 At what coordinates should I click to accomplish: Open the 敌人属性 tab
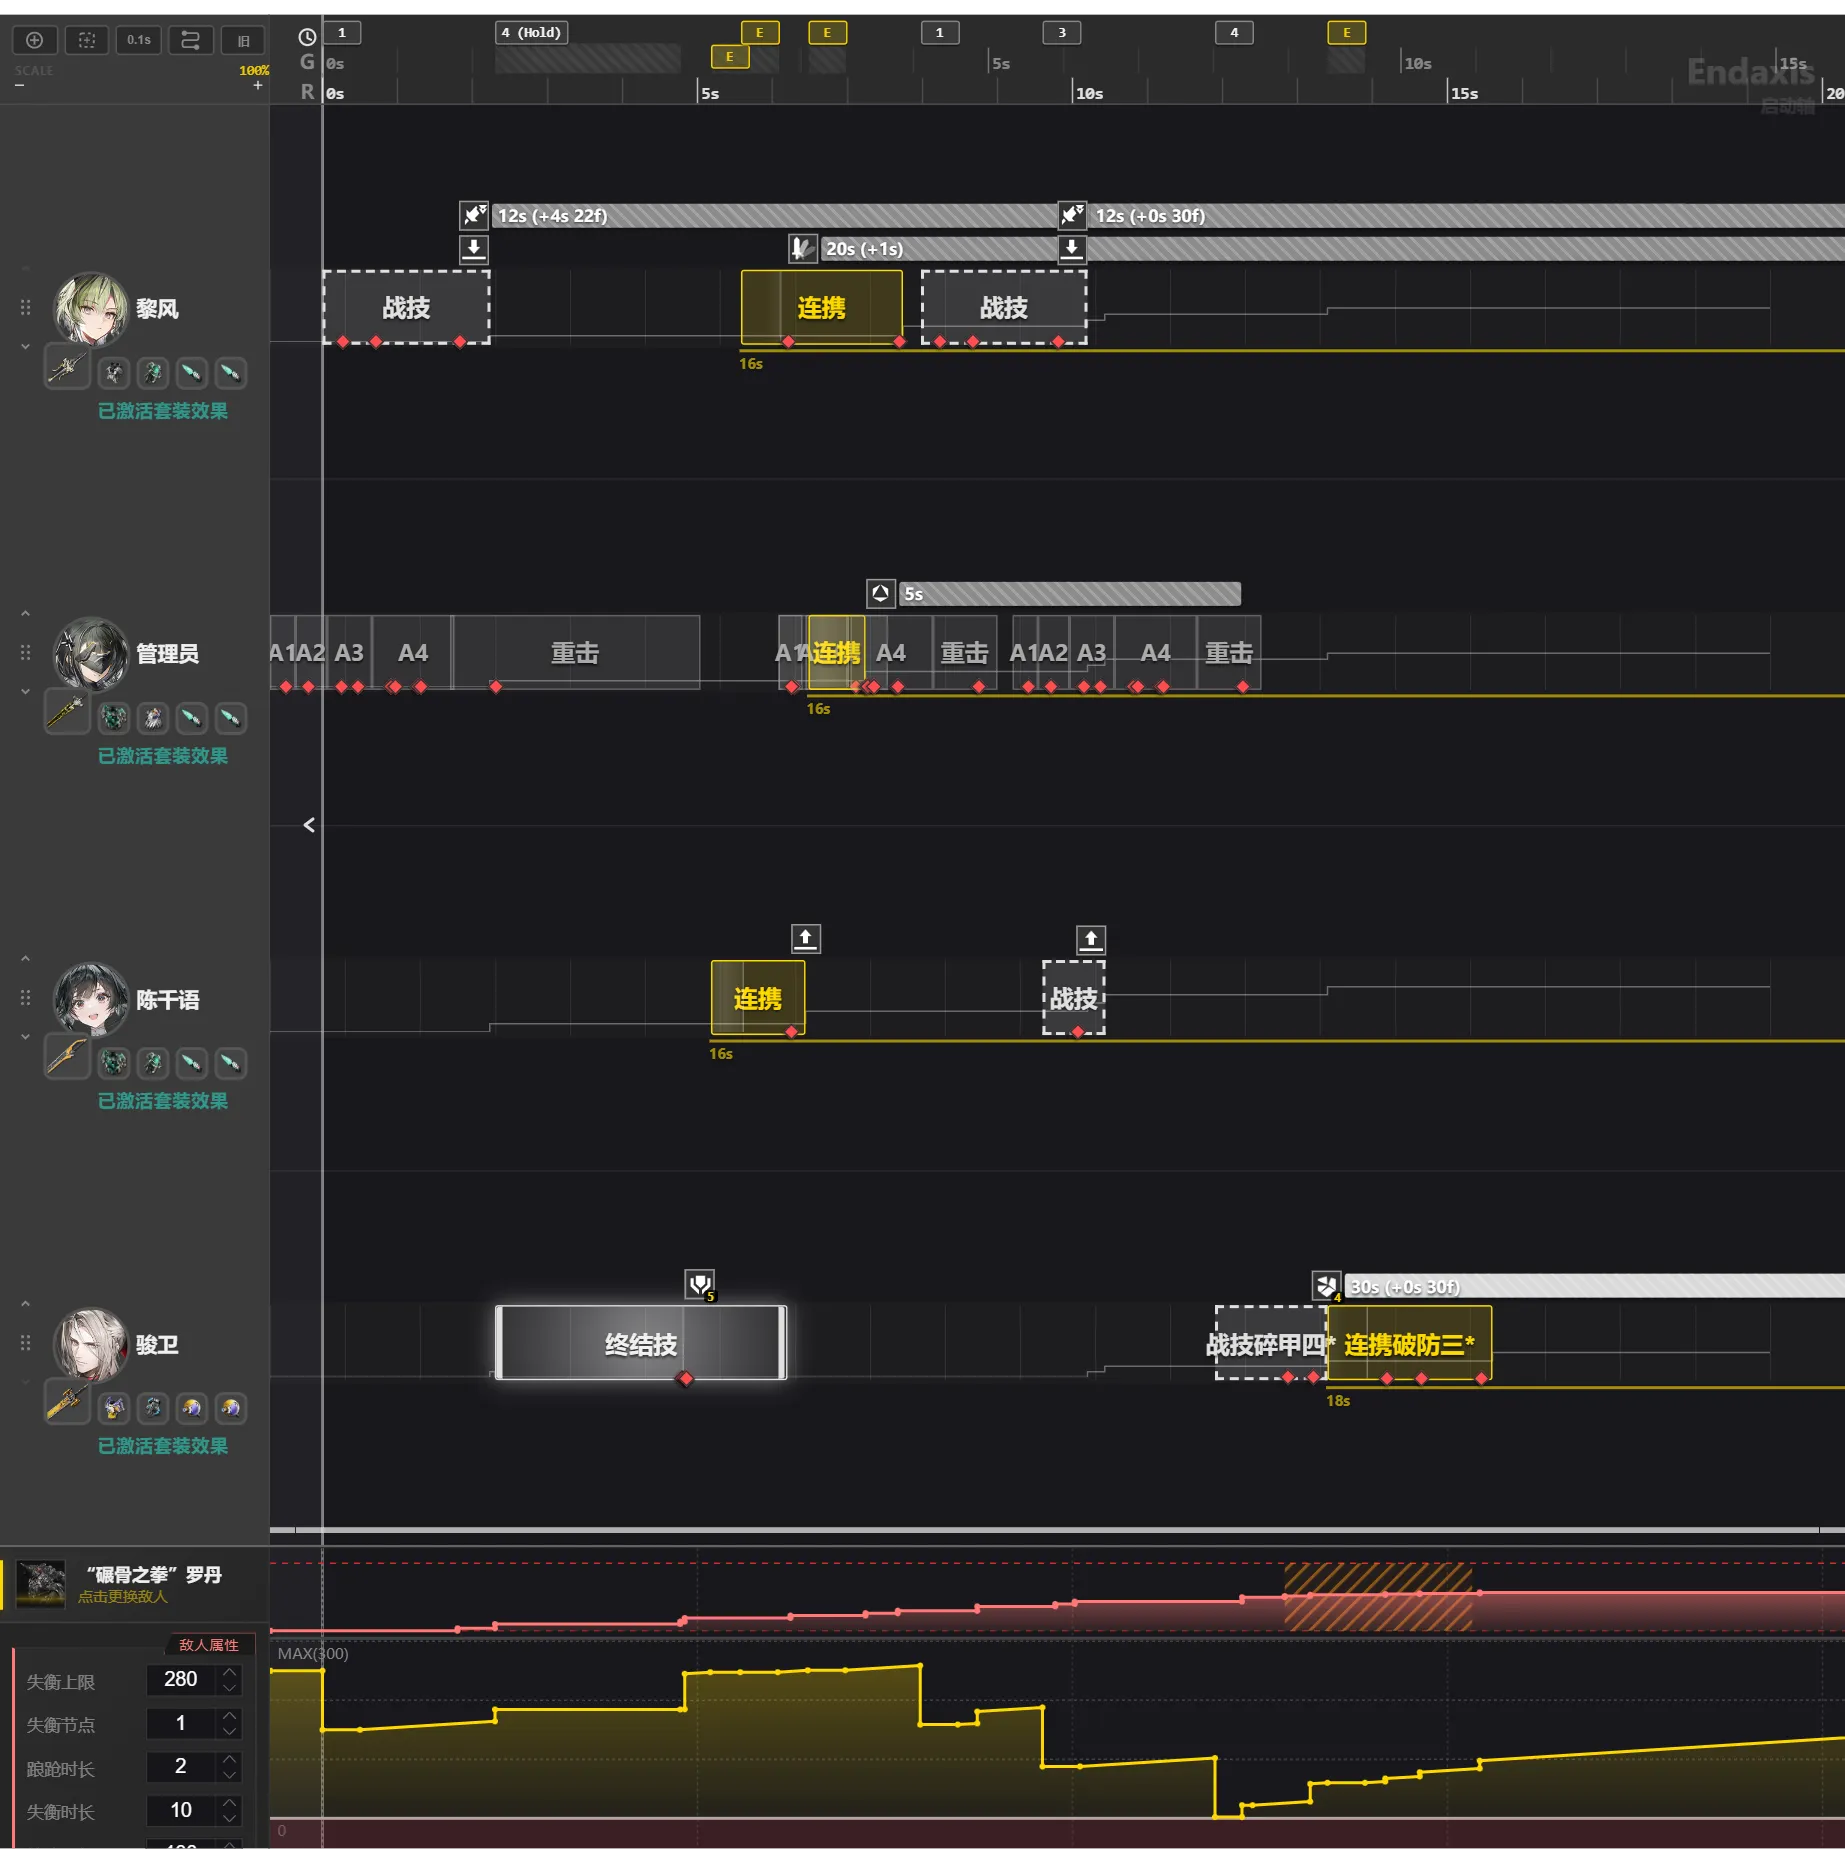point(208,1645)
